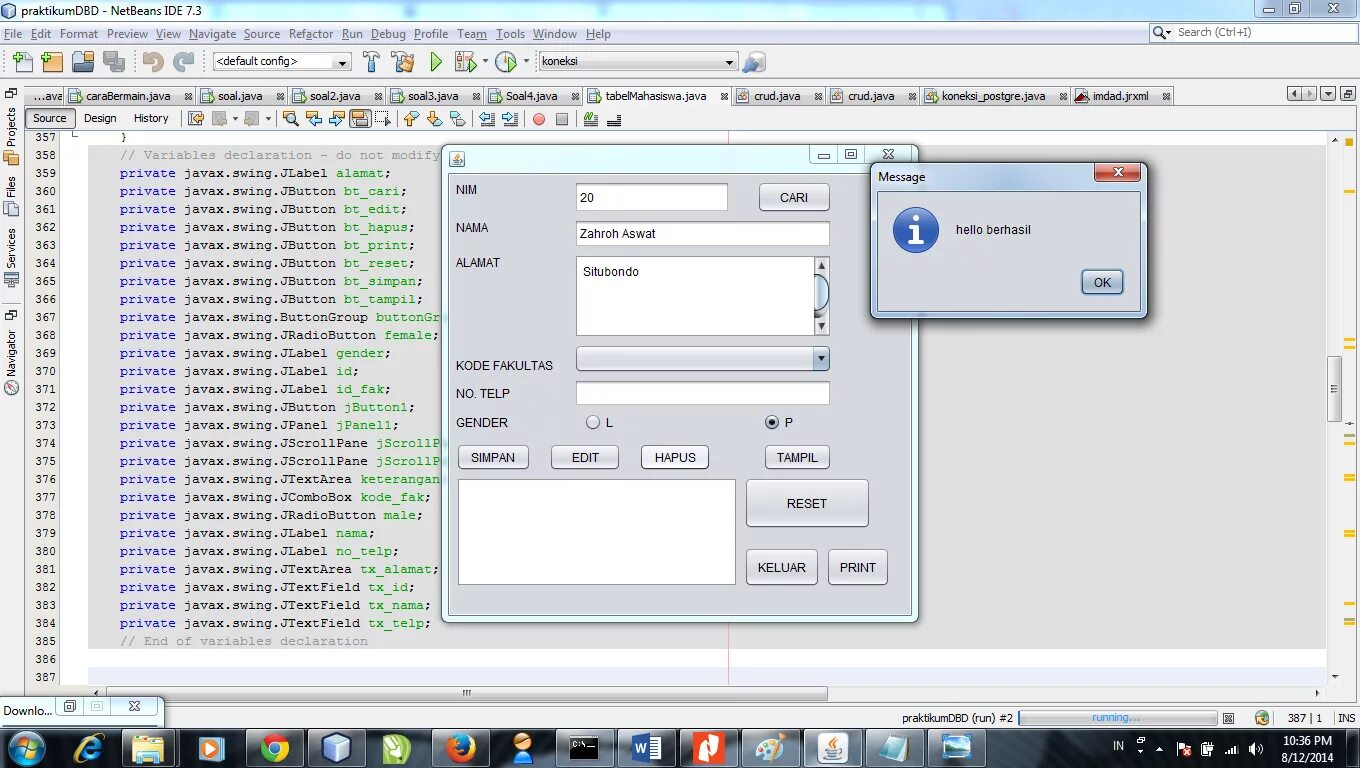Open Microsoft Word from the taskbar
This screenshot has height=768, width=1360.
(646, 748)
